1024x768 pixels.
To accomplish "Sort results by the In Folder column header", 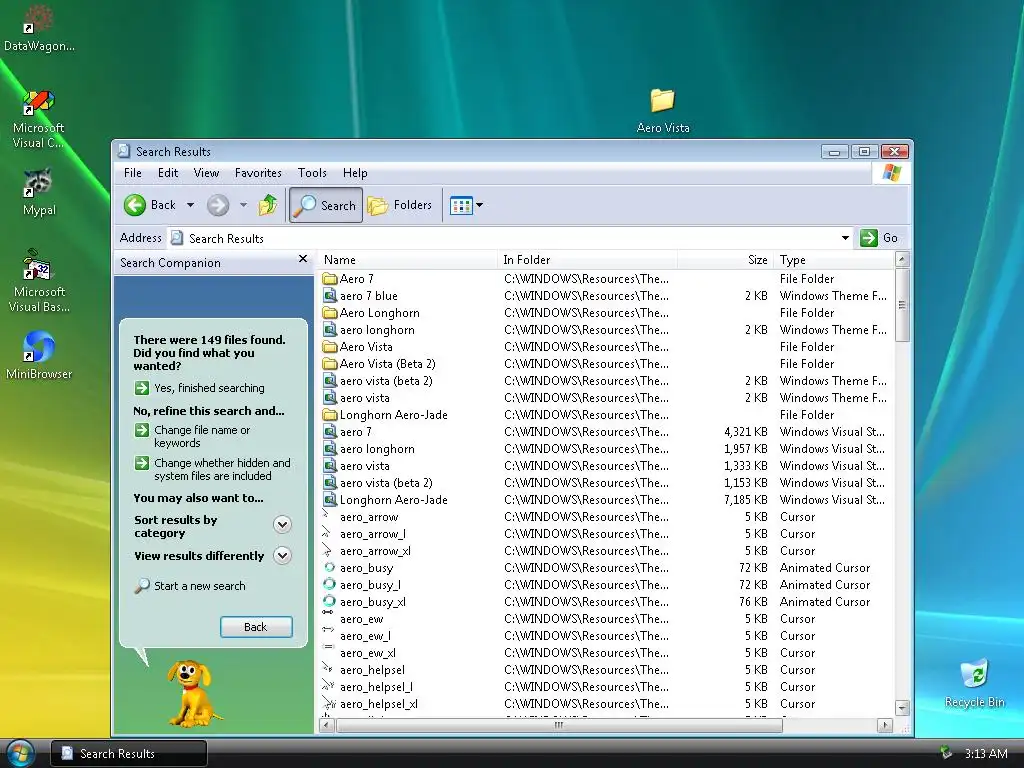I will (588, 260).
